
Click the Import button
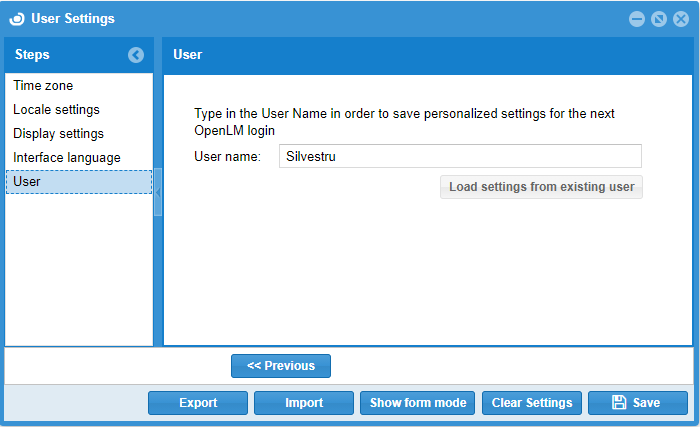(x=304, y=403)
